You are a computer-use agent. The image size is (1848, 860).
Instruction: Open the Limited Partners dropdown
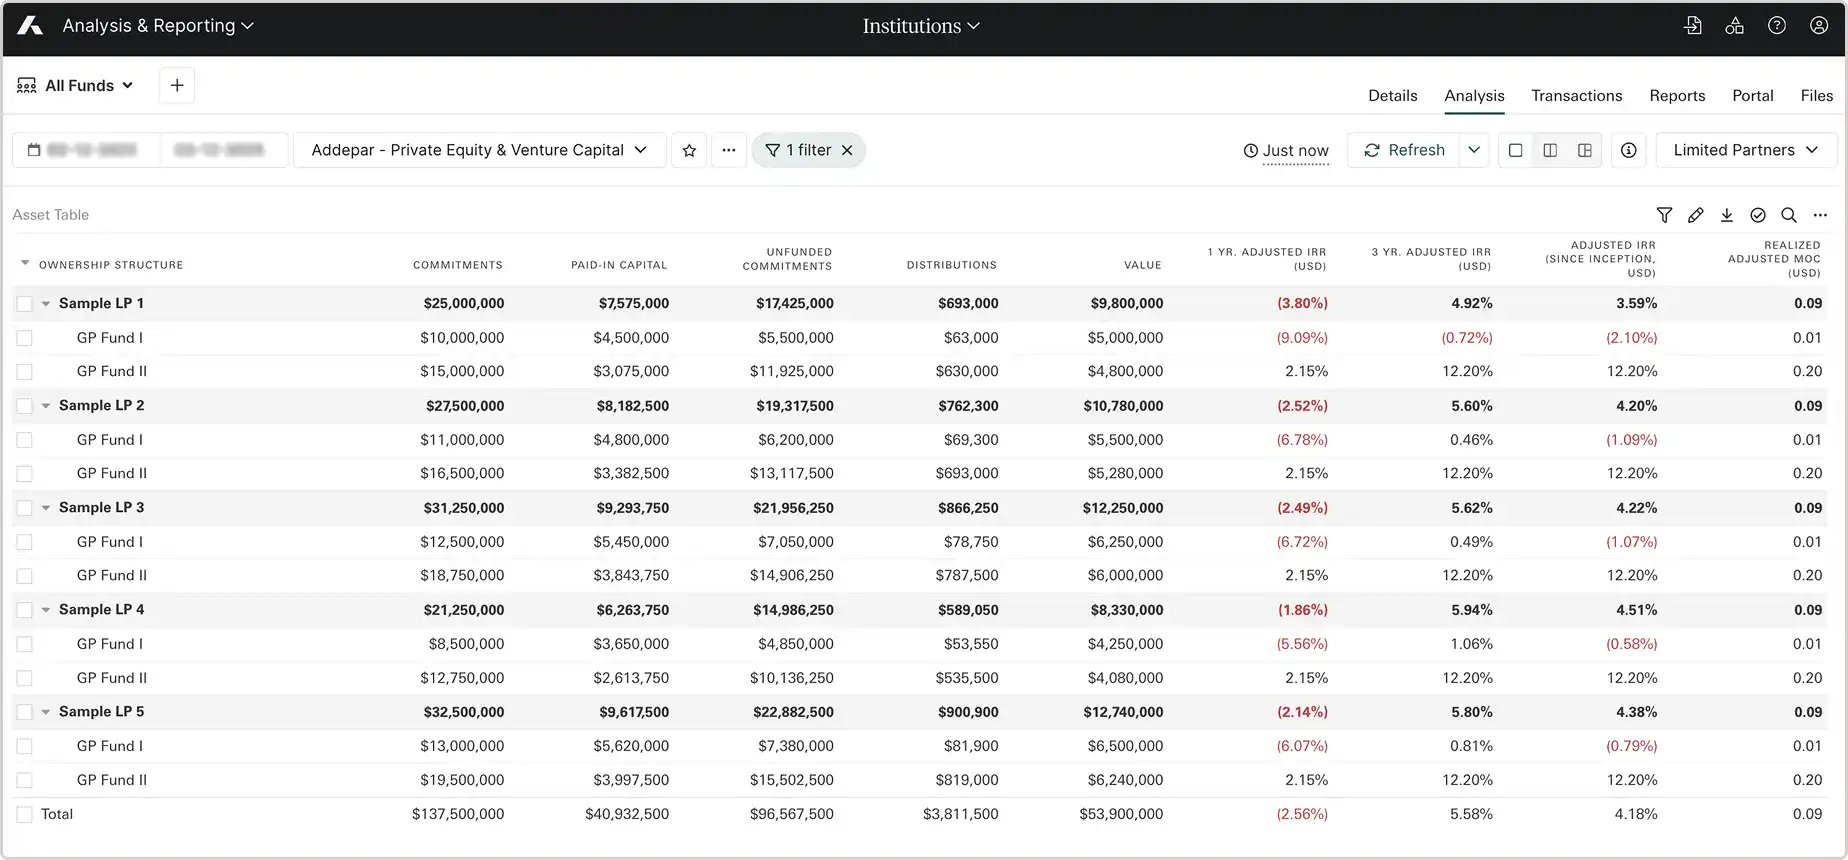click(1745, 150)
